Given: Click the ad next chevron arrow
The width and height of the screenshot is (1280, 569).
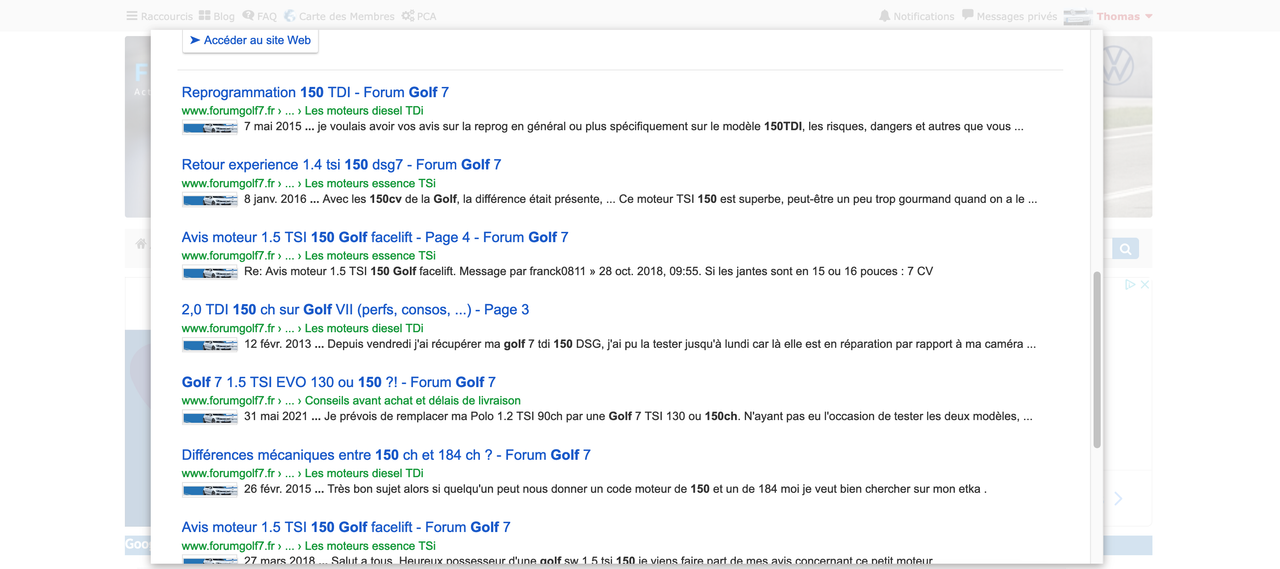Looking at the screenshot, I should pyautogui.click(x=1118, y=498).
